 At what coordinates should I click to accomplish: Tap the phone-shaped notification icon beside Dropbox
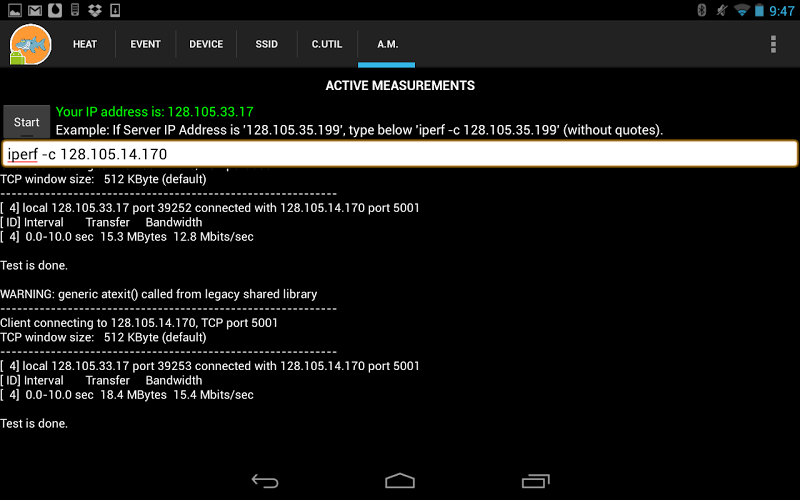tap(75, 10)
